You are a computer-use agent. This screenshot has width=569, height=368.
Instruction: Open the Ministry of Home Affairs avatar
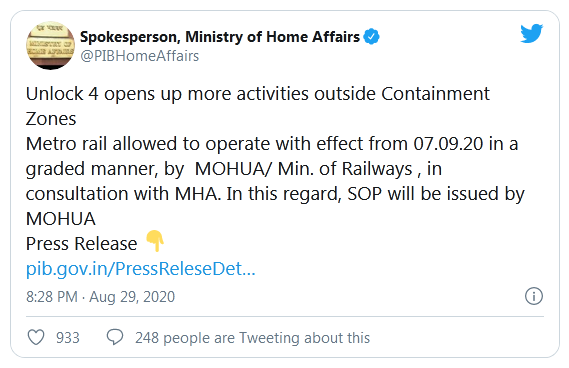coord(50,45)
